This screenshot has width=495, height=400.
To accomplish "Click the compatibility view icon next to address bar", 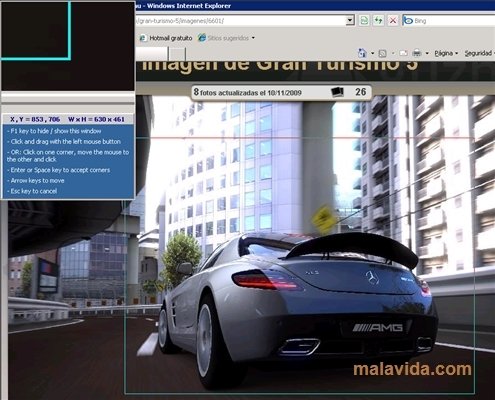I will (x=364, y=21).
